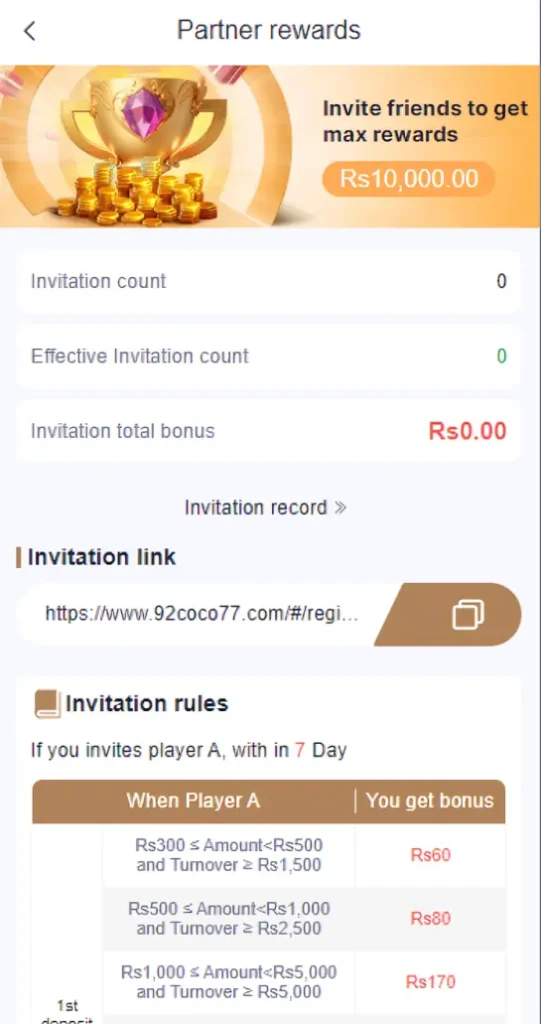
Task: Click the Rs0.00 total bonus amount
Action: point(467,431)
